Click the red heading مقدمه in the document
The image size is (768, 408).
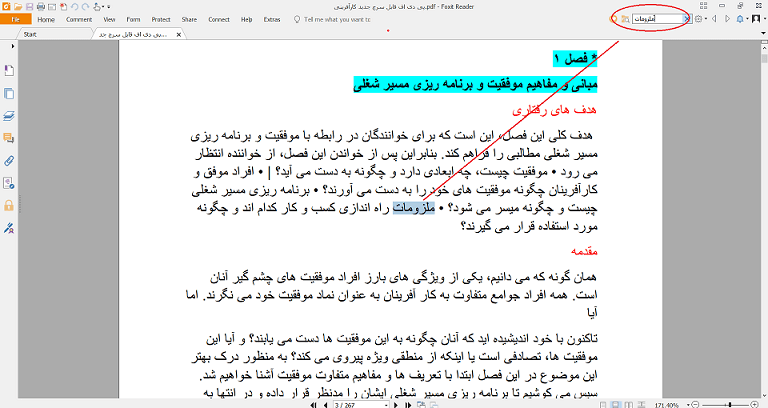(x=584, y=251)
